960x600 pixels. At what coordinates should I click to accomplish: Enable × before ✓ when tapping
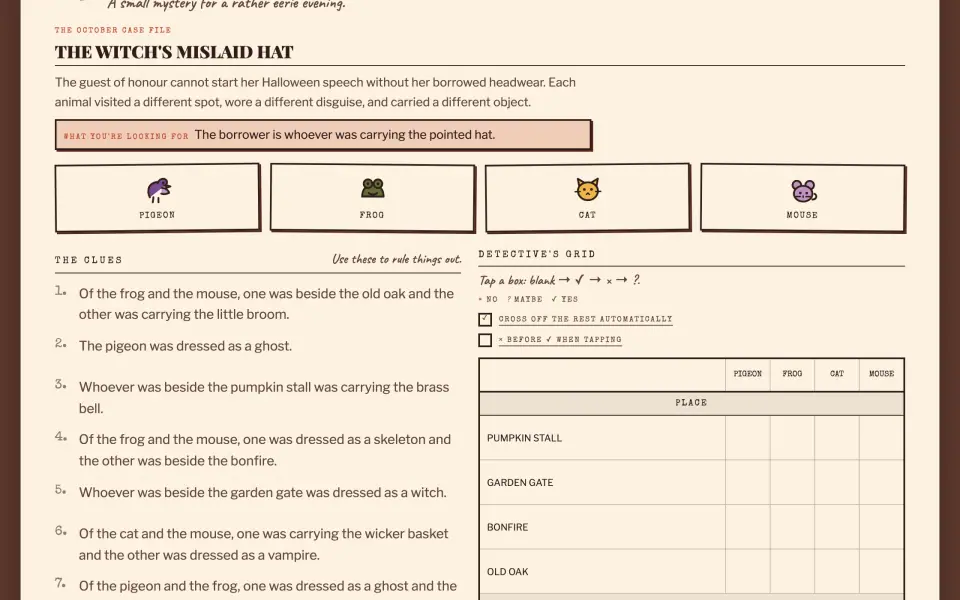pyautogui.click(x=485, y=340)
